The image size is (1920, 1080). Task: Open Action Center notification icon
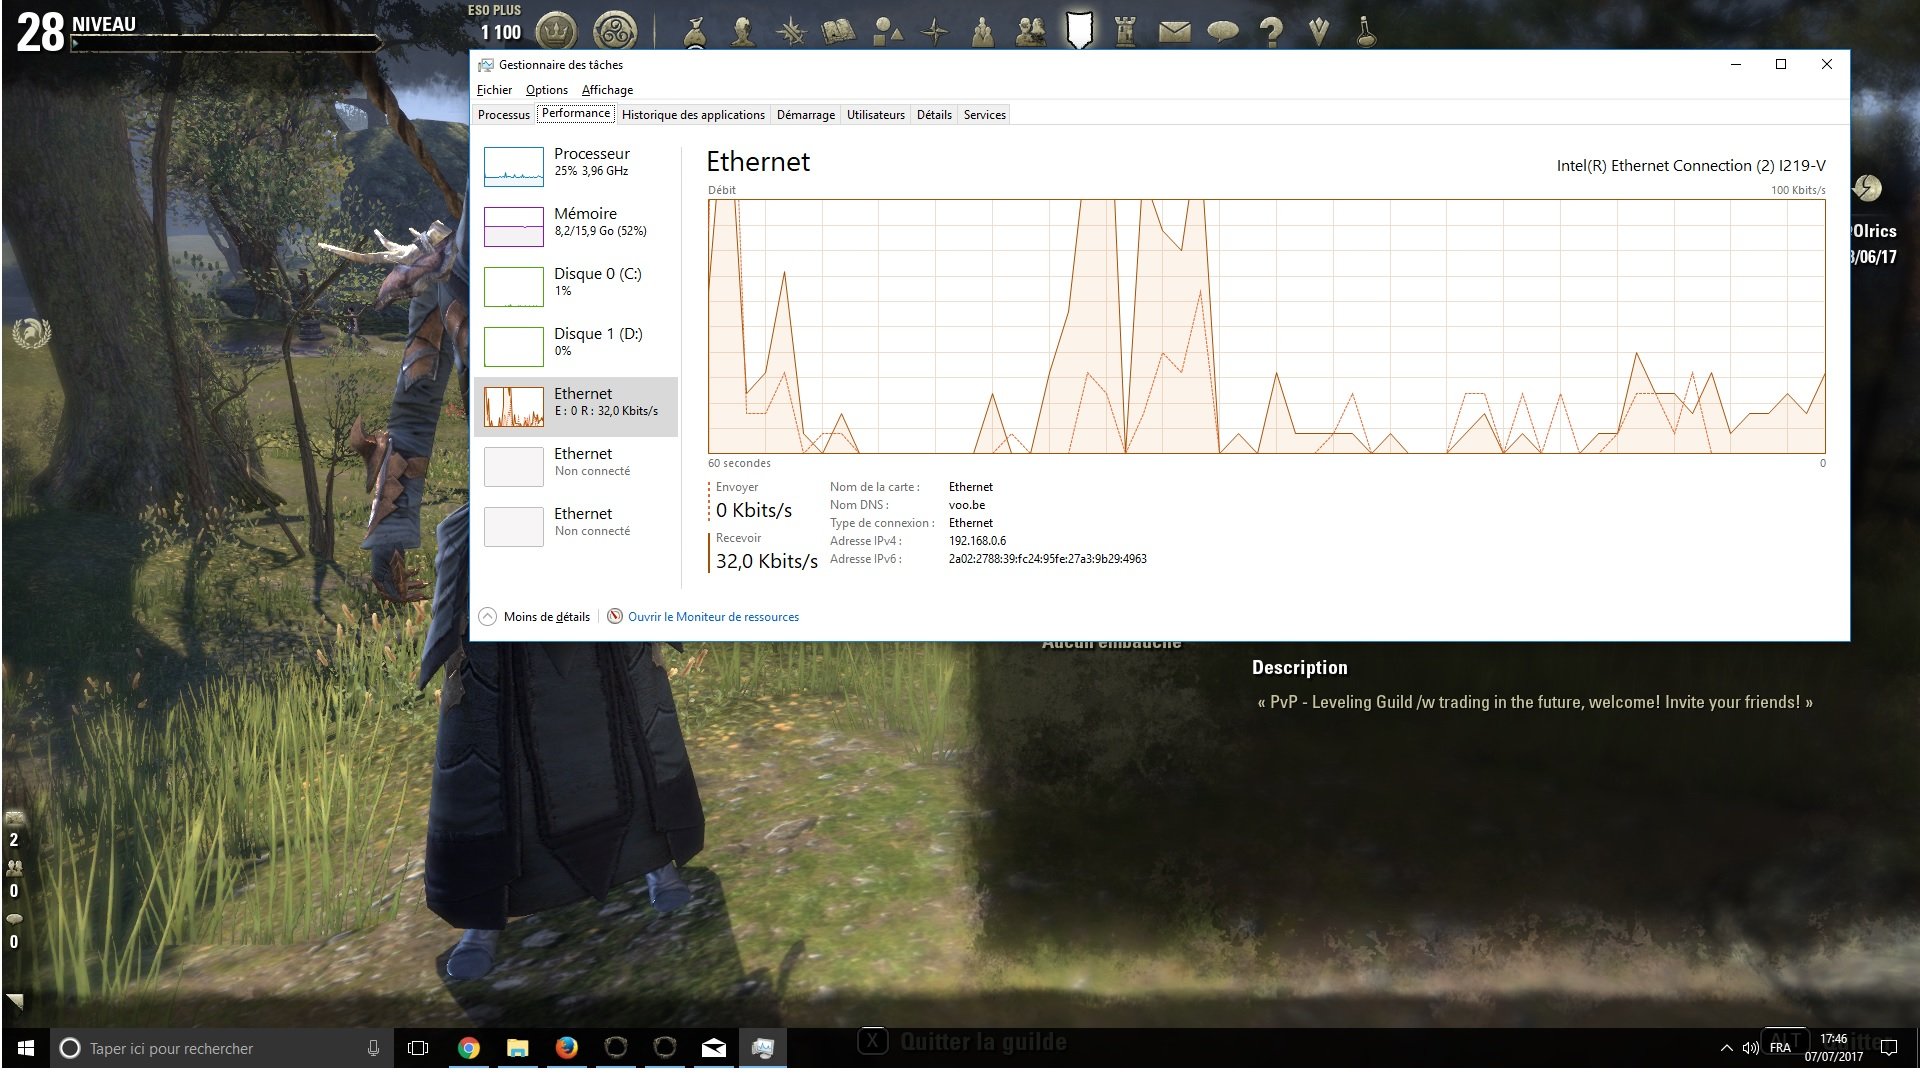coord(1889,1048)
